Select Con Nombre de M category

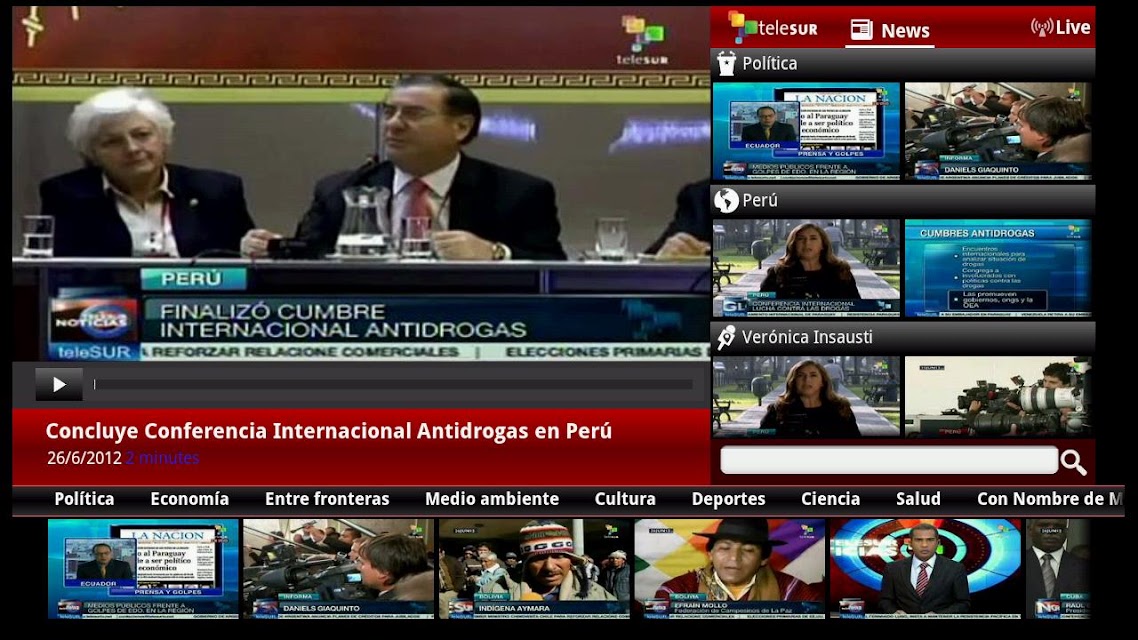pyautogui.click(x=1049, y=499)
